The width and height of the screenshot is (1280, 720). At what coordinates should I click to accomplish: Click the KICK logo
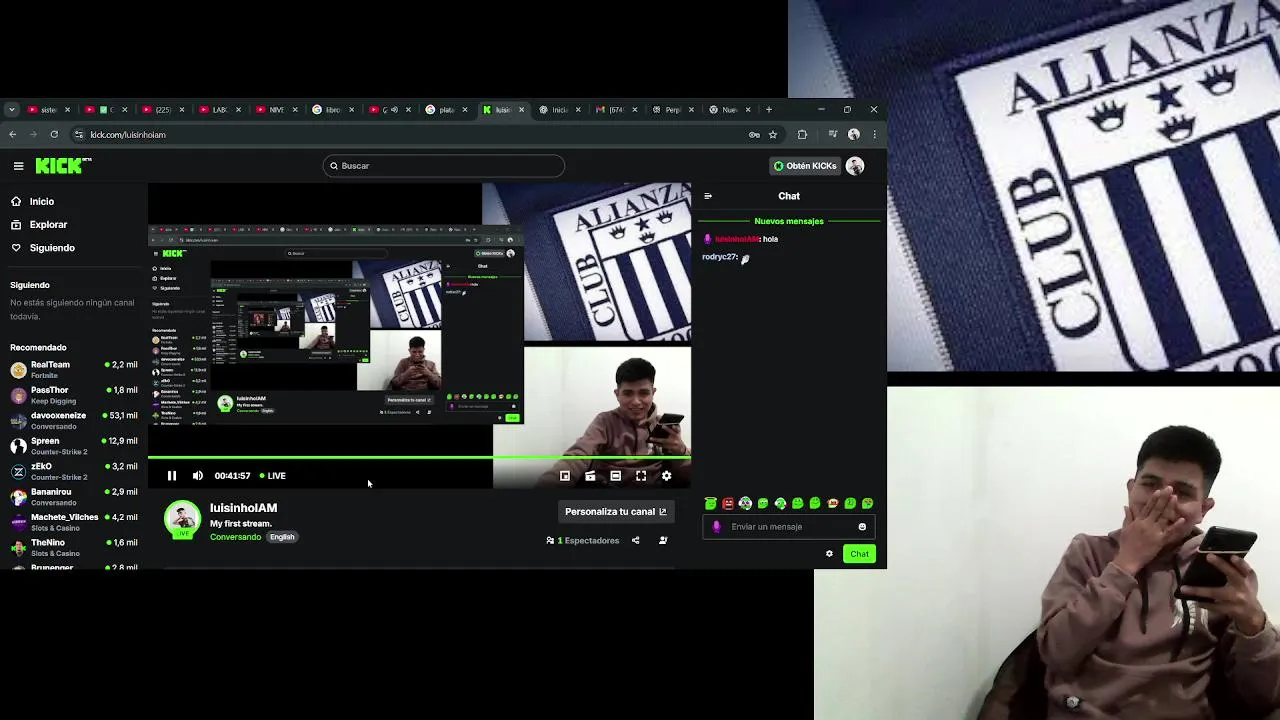[x=63, y=166]
